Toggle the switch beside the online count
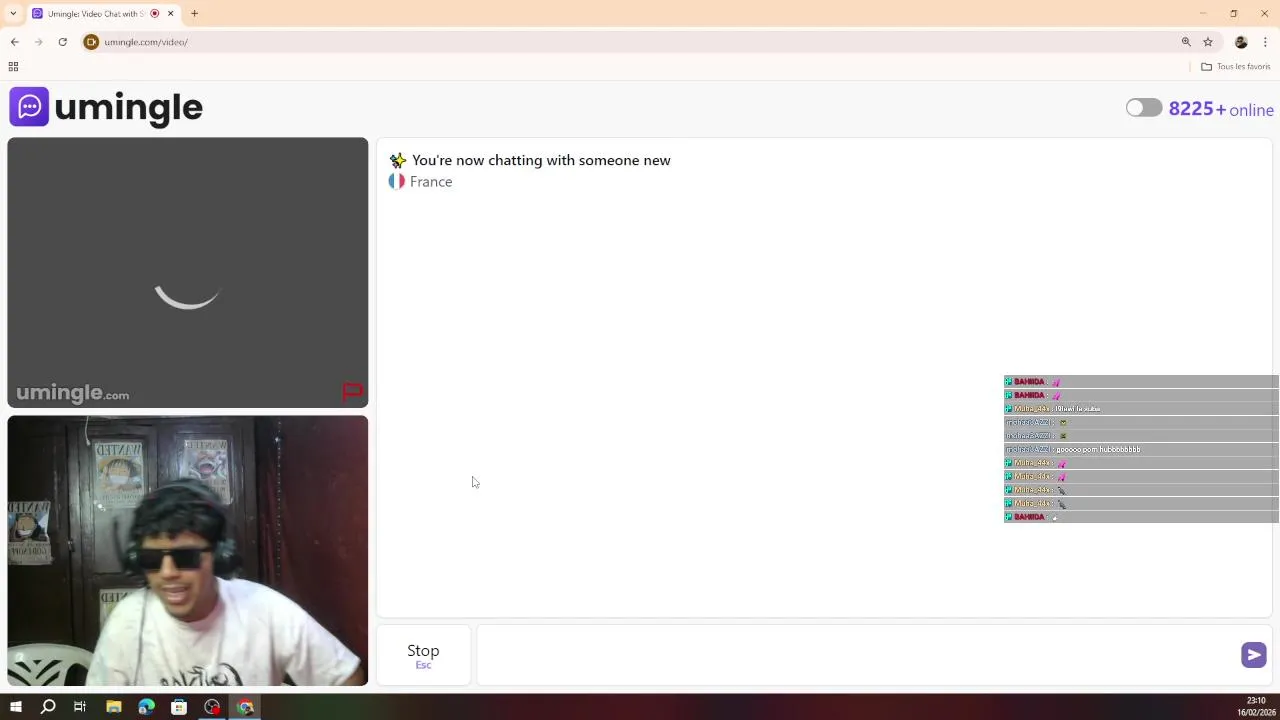The height and width of the screenshot is (720, 1280). coord(1144,108)
